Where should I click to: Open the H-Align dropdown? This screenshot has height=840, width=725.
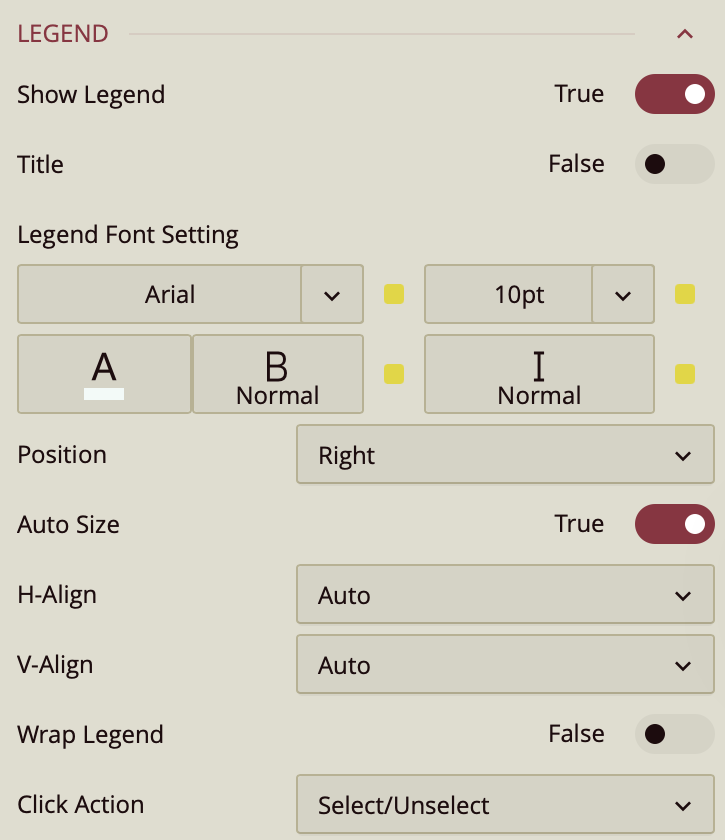505,595
